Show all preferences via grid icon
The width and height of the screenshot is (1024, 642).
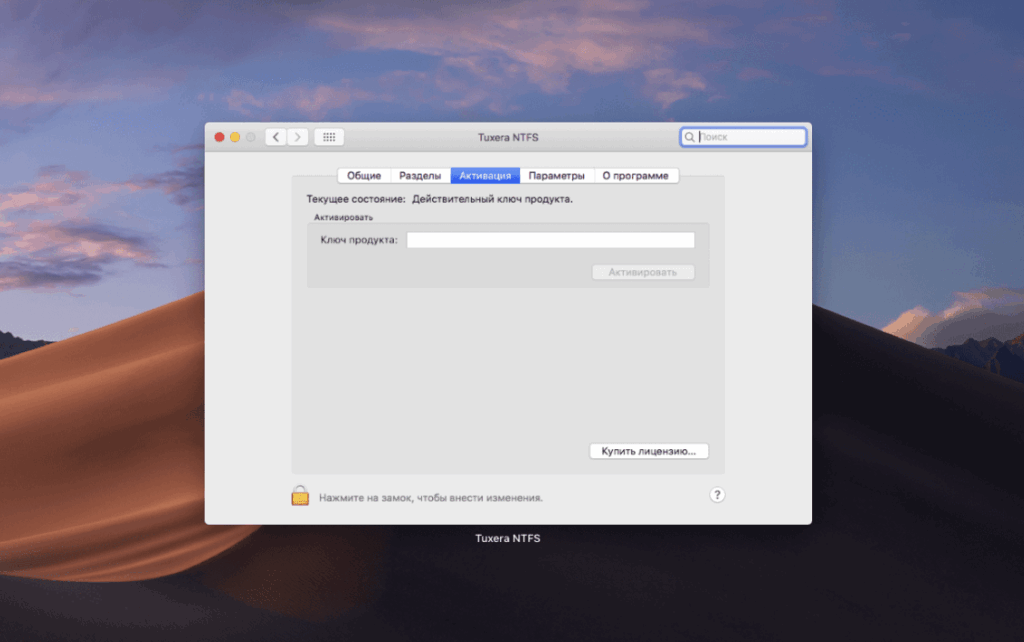(329, 137)
